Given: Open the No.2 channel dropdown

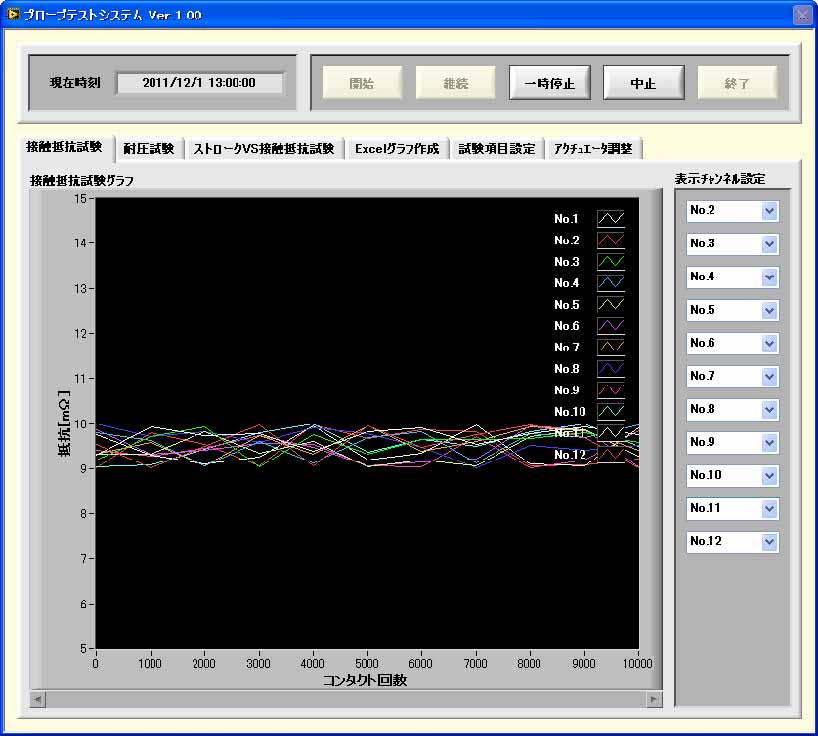Looking at the screenshot, I should (769, 211).
